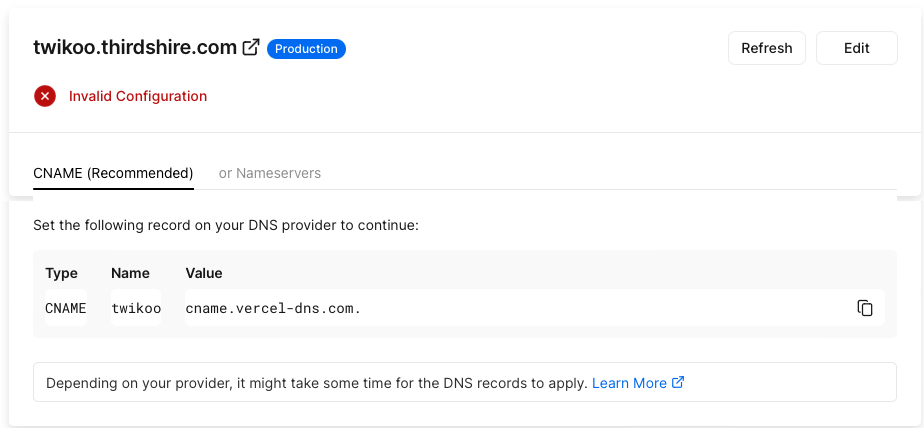The image size is (924, 428).
Task: Click the red Invalid Configuration error icon
Action: tap(45, 96)
